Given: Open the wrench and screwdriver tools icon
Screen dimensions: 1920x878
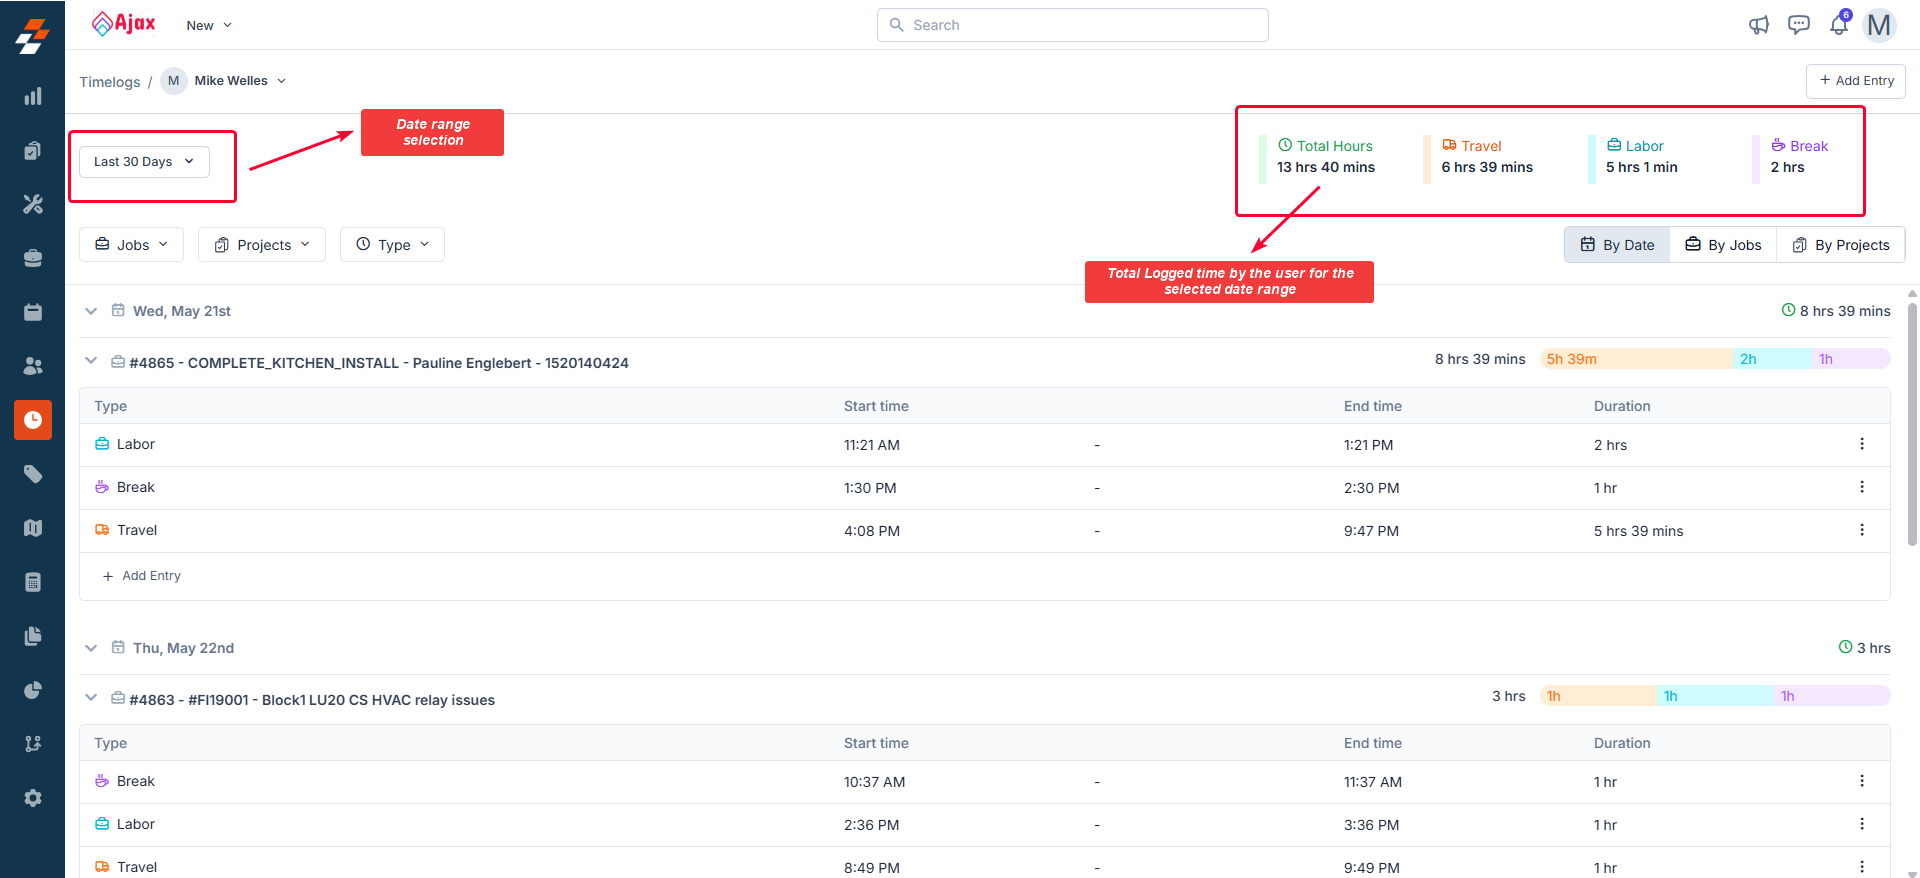Looking at the screenshot, I should coord(33,204).
